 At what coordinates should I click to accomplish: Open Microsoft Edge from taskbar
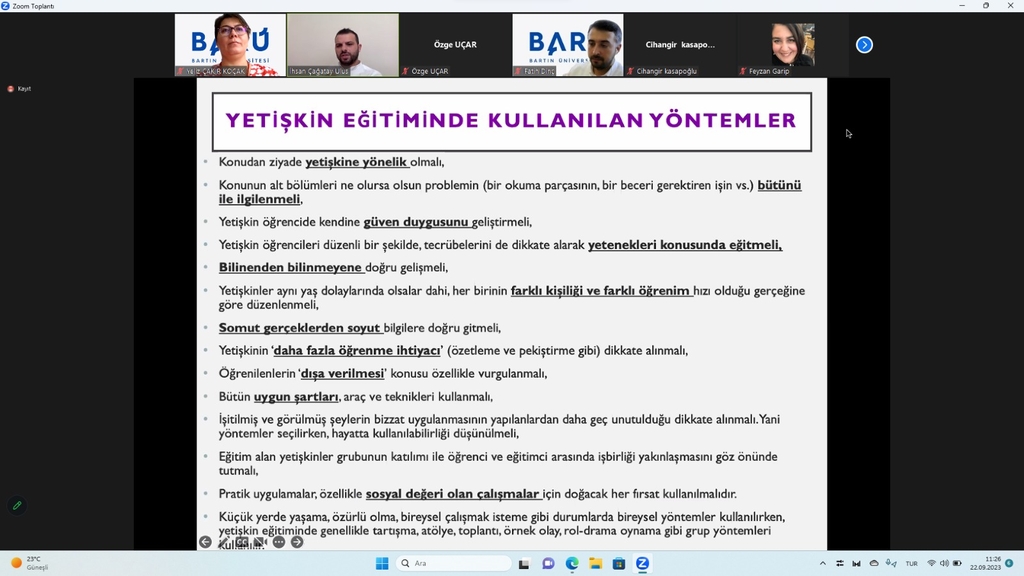(572, 563)
